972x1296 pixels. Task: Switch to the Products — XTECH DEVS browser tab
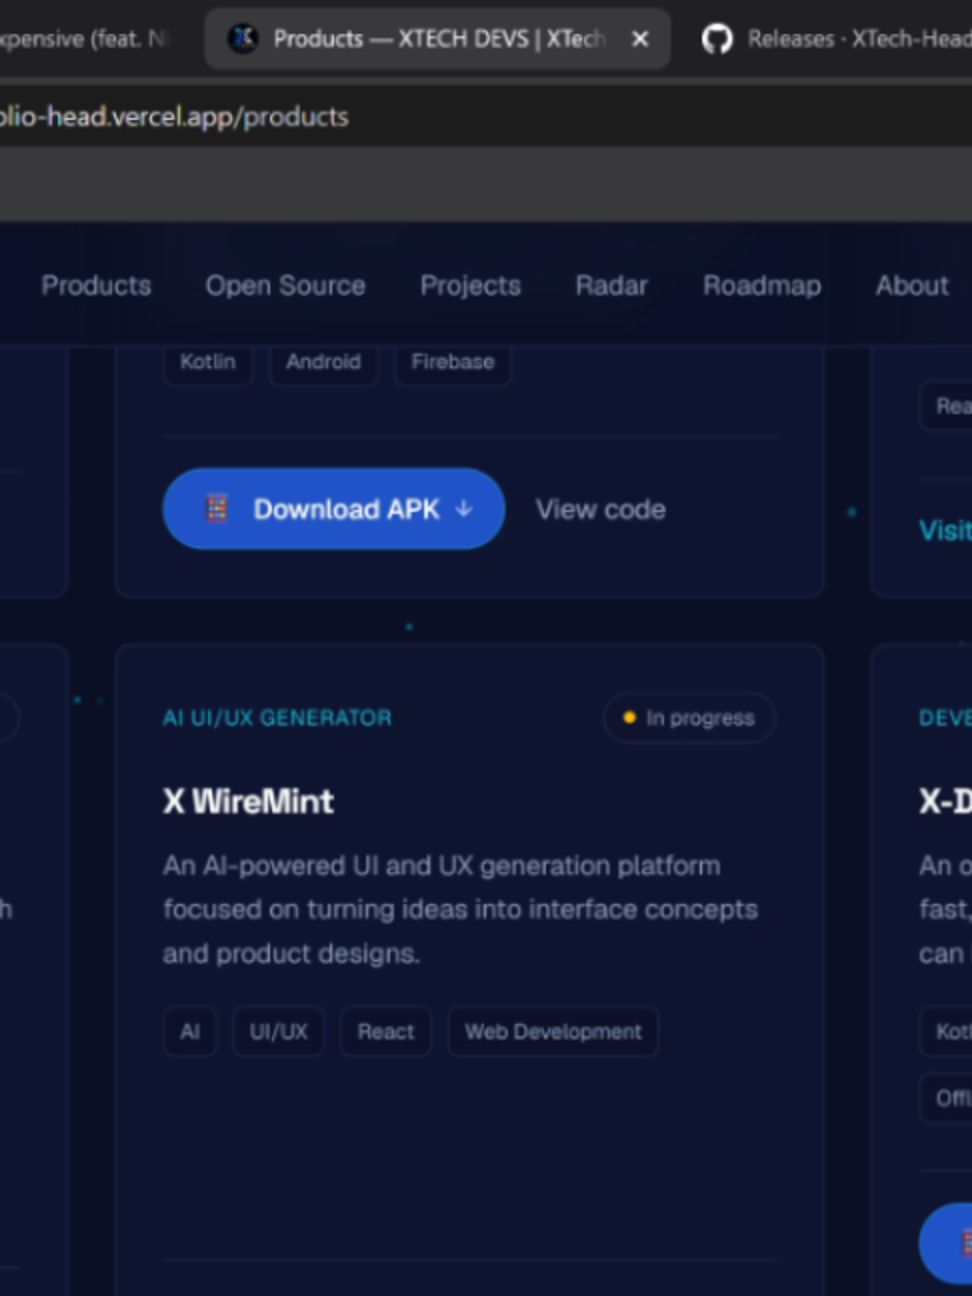coord(437,39)
